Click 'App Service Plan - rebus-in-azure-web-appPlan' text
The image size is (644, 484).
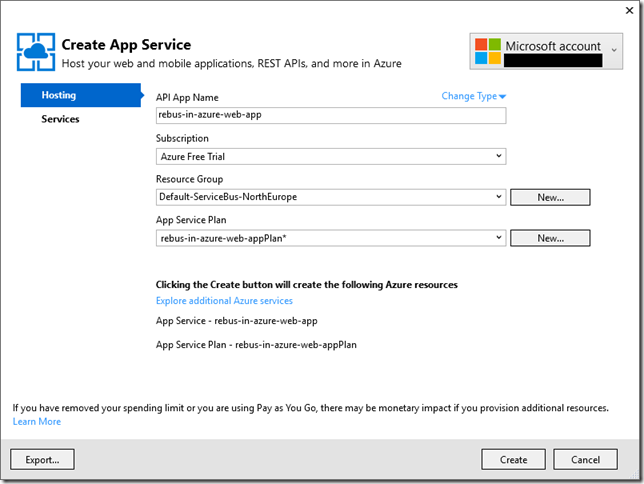pyautogui.click(x=256, y=345)
